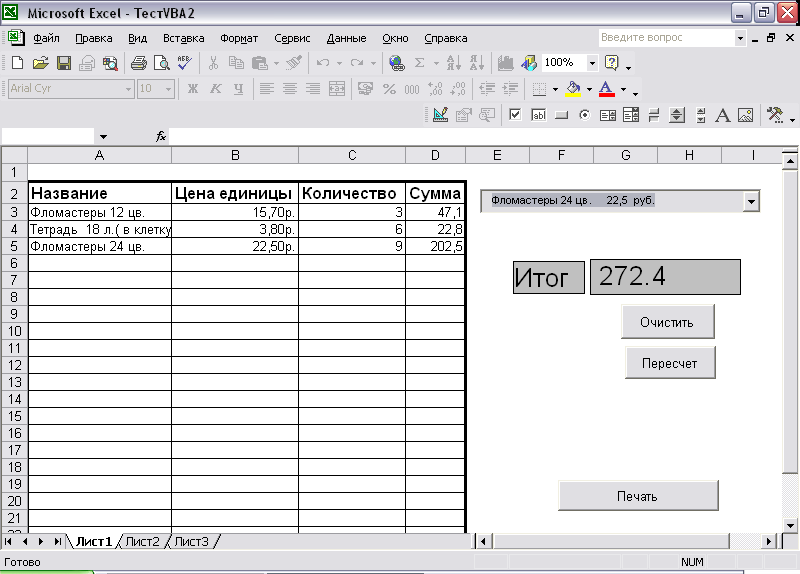Run the Spelling check icon
Viewport: 800px width, 574px height.
[x=184, y=63]
